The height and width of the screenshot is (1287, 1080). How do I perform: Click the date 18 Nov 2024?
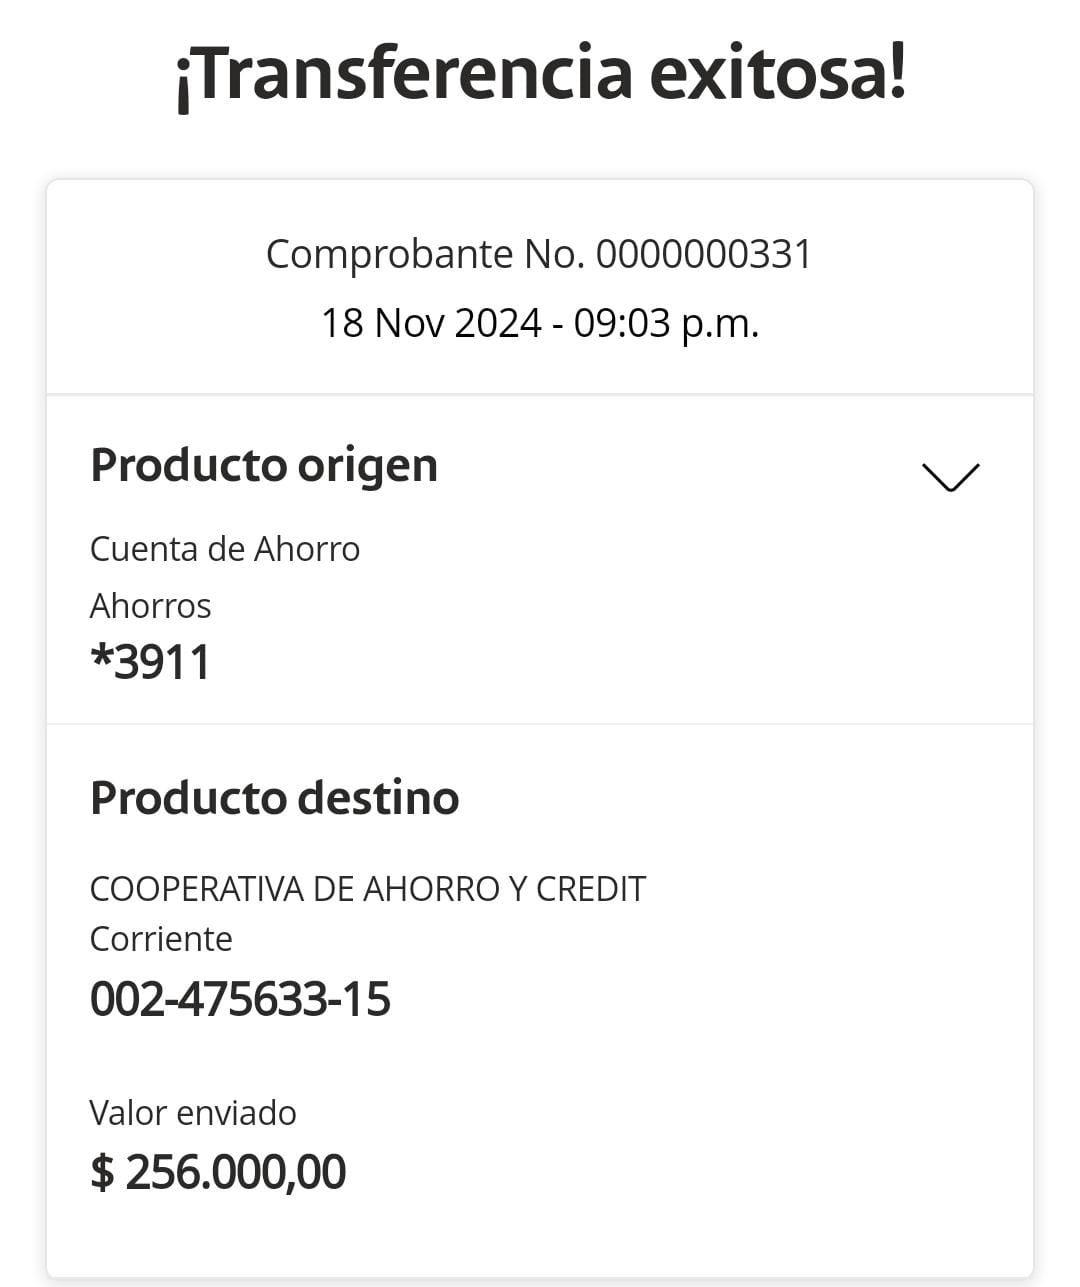(x=431, y=323)
